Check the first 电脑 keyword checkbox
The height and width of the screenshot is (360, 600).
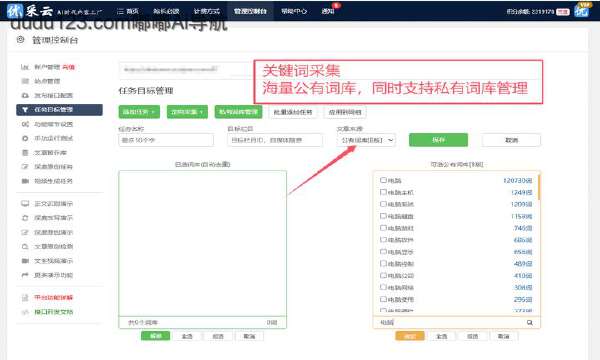(x=383, y=180)
